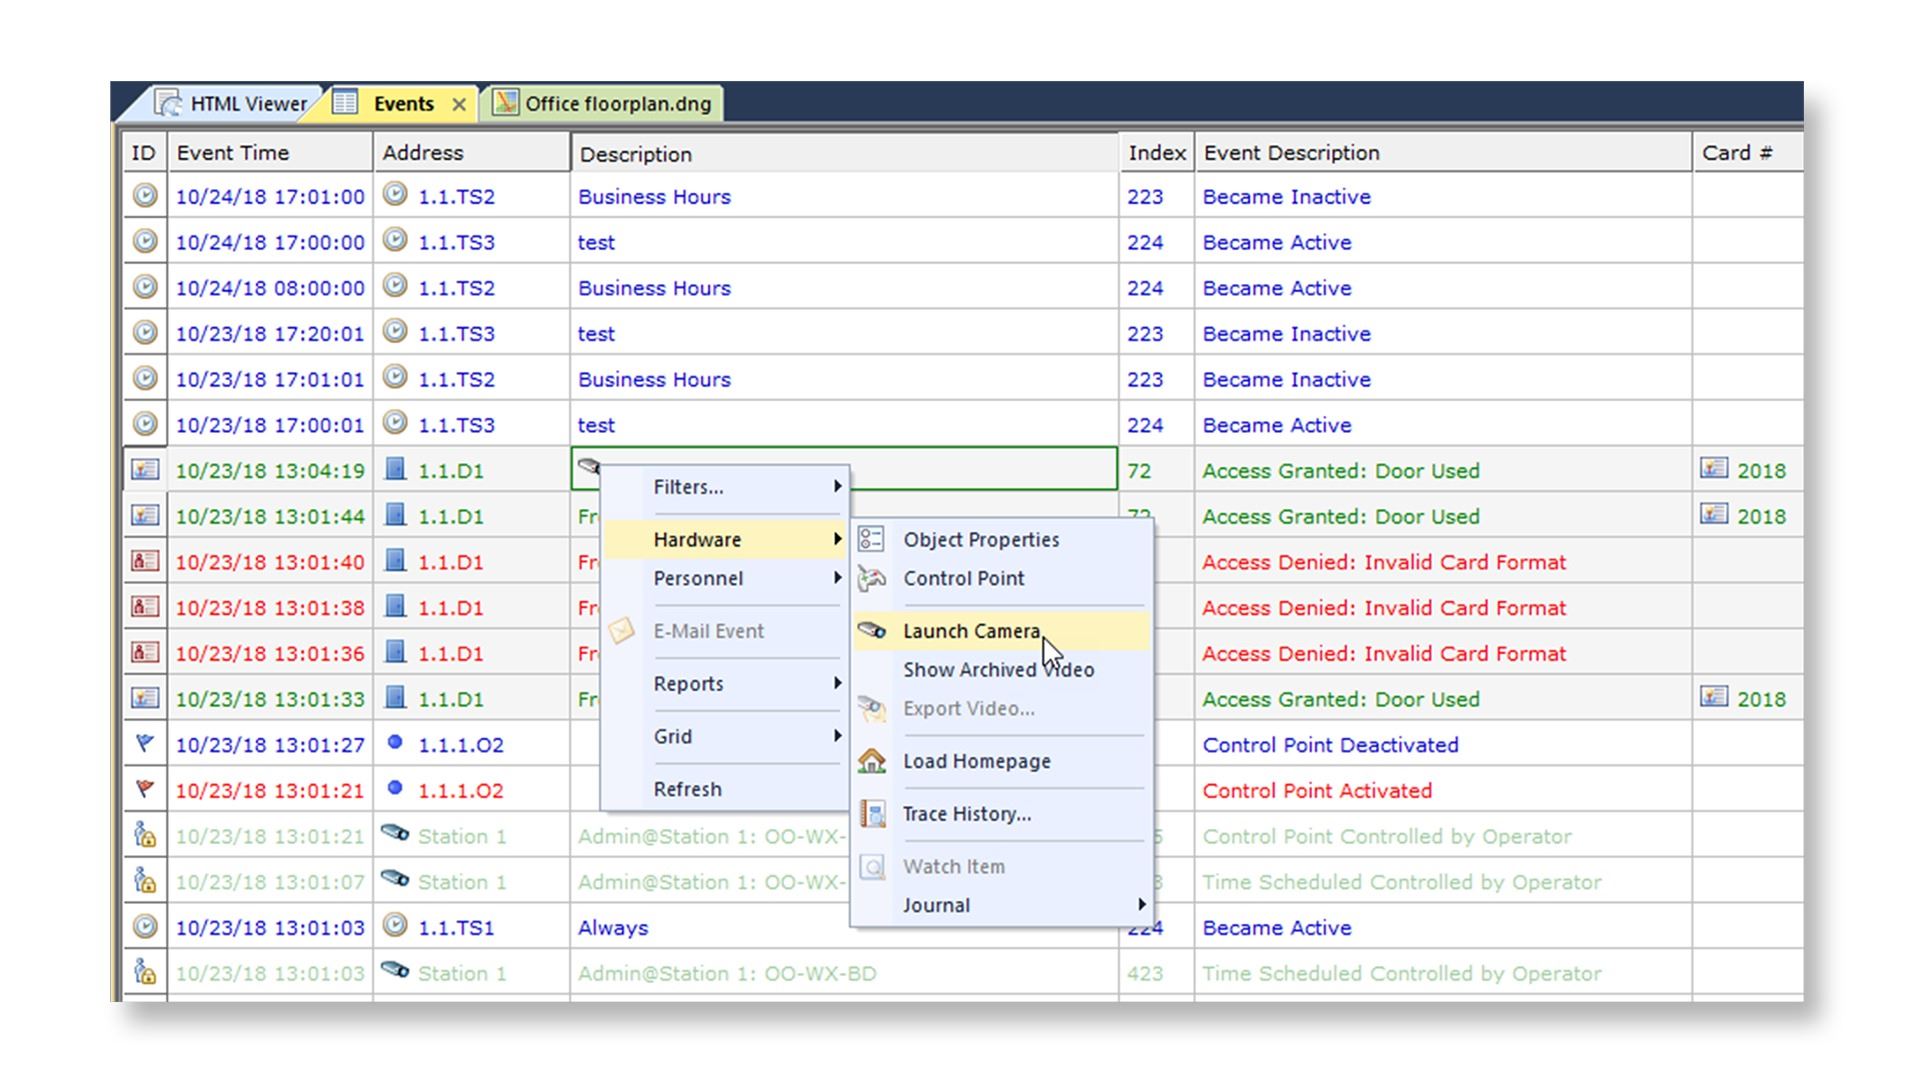
Task: Choose Refresh from the context menu
Action: click(x=687, y=789)
